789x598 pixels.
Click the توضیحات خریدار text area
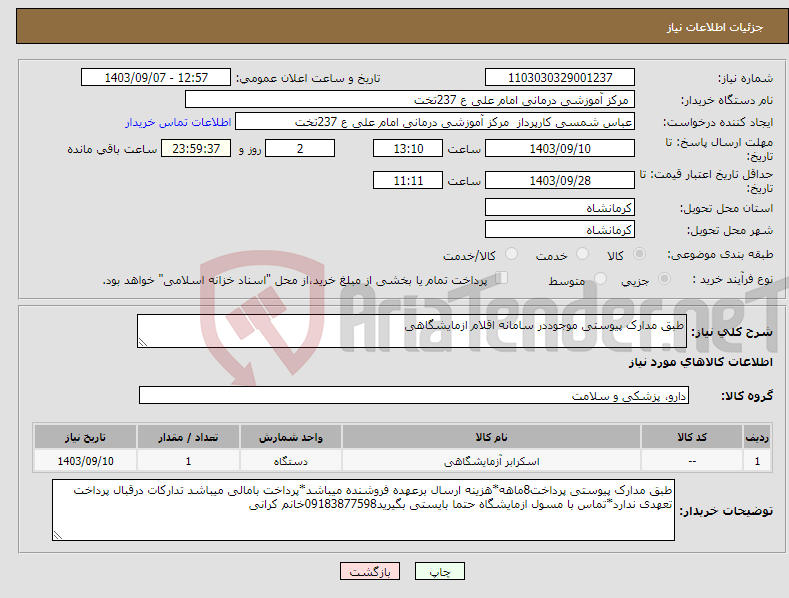coord(363,510)
